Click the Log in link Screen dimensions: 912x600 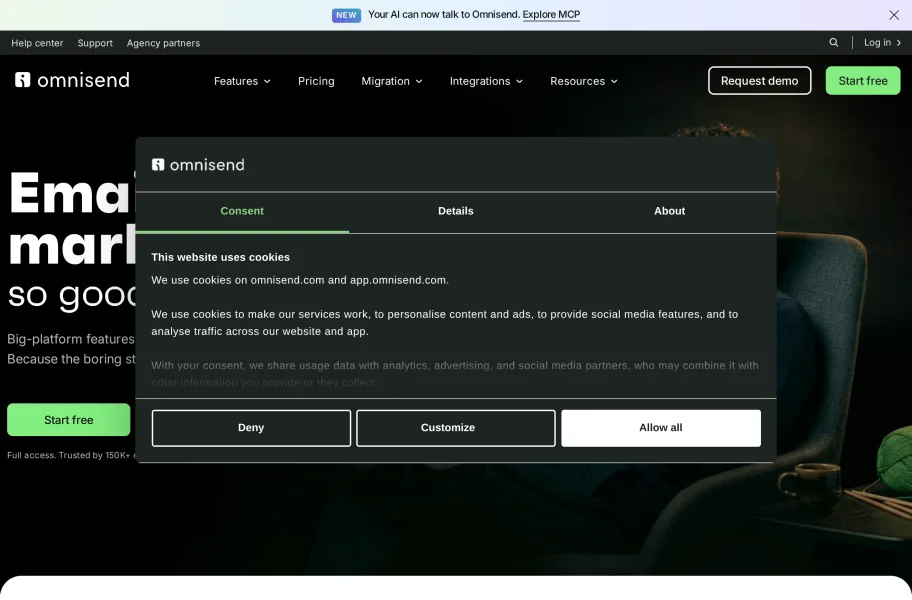(x=882, y=42)
